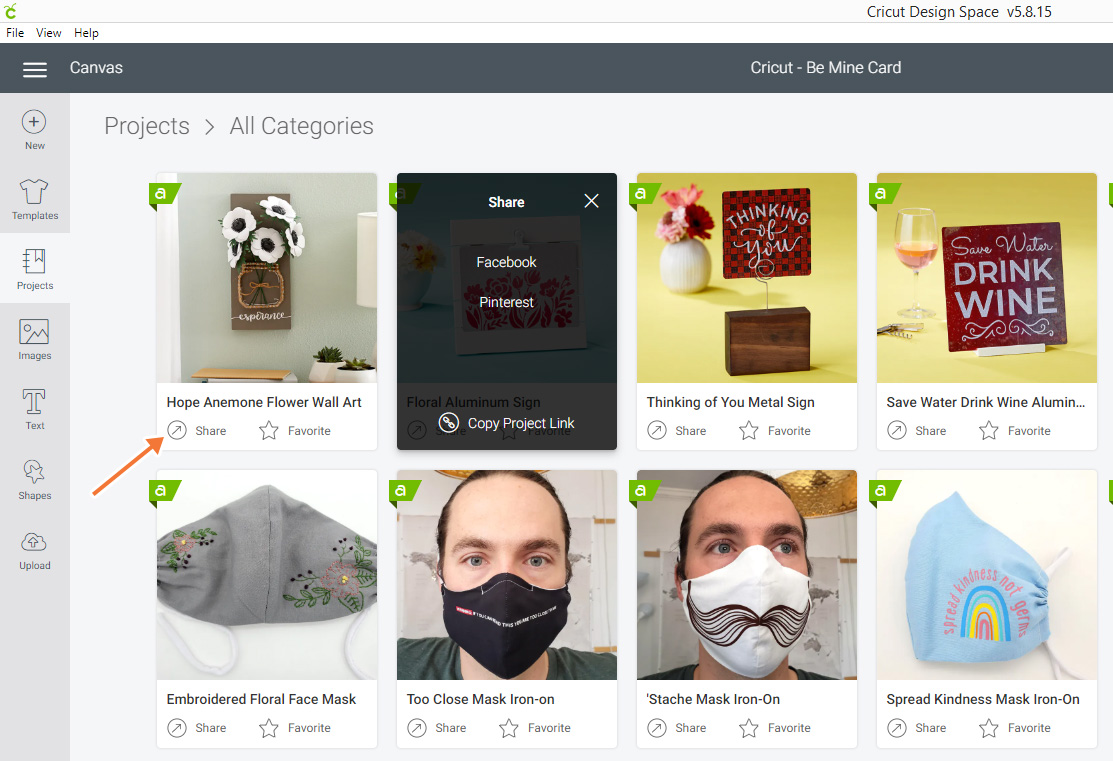
Task: Share arrow icon under Embroidered Floral Face Mask
Action: [177, 728]
